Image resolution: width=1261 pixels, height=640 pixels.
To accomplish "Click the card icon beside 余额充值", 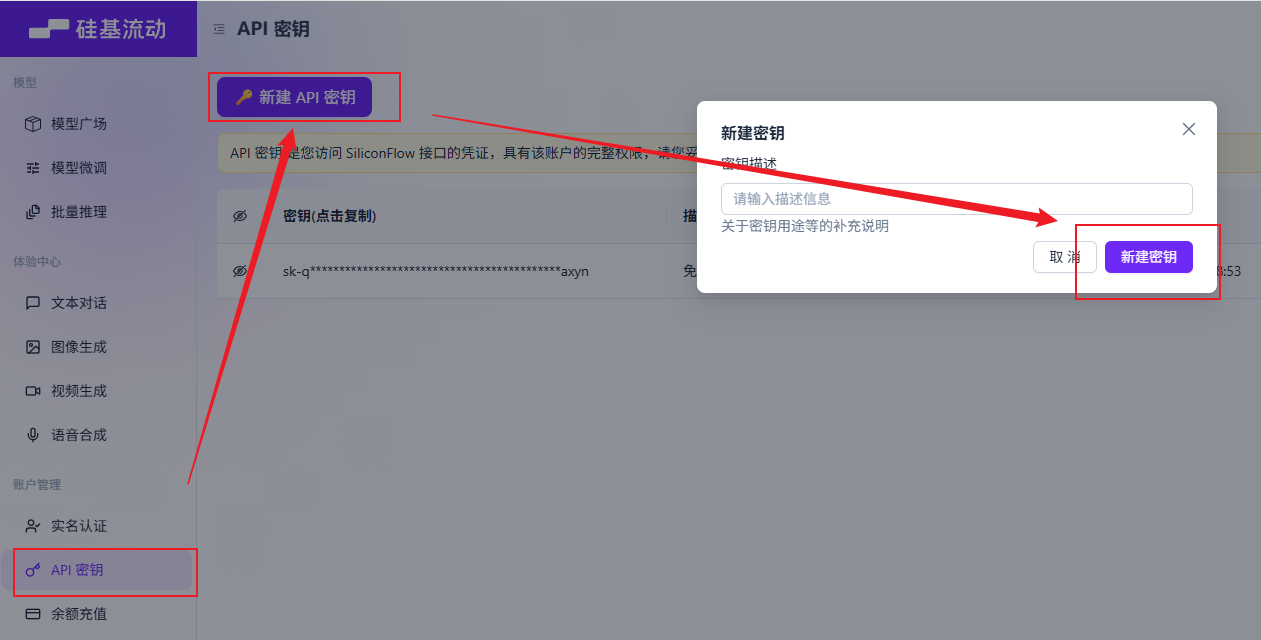I will click(x=33, y=614).
